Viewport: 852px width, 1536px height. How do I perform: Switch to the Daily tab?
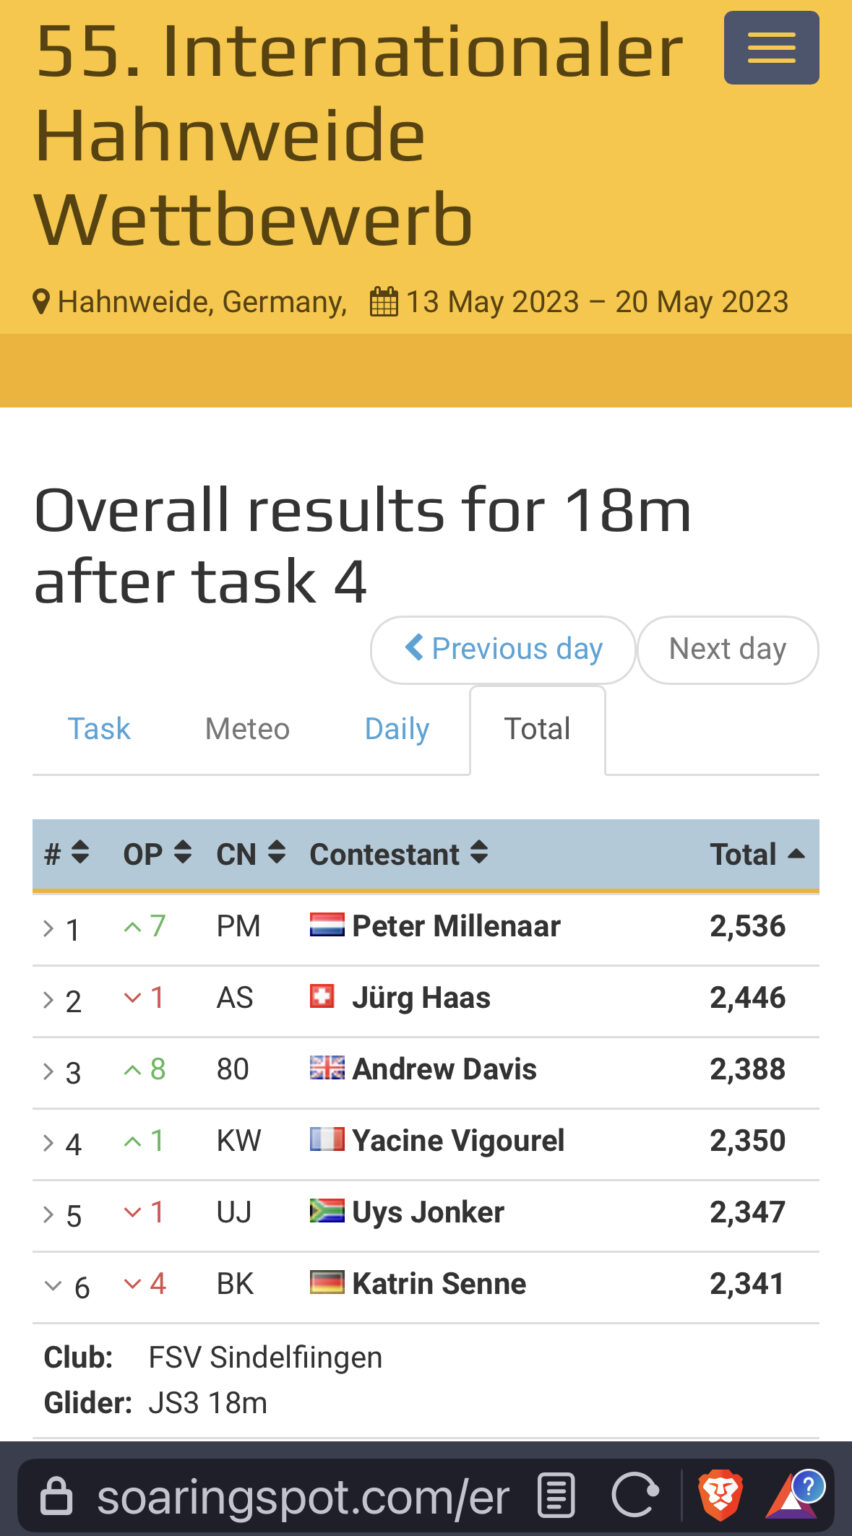pos(397,729)
